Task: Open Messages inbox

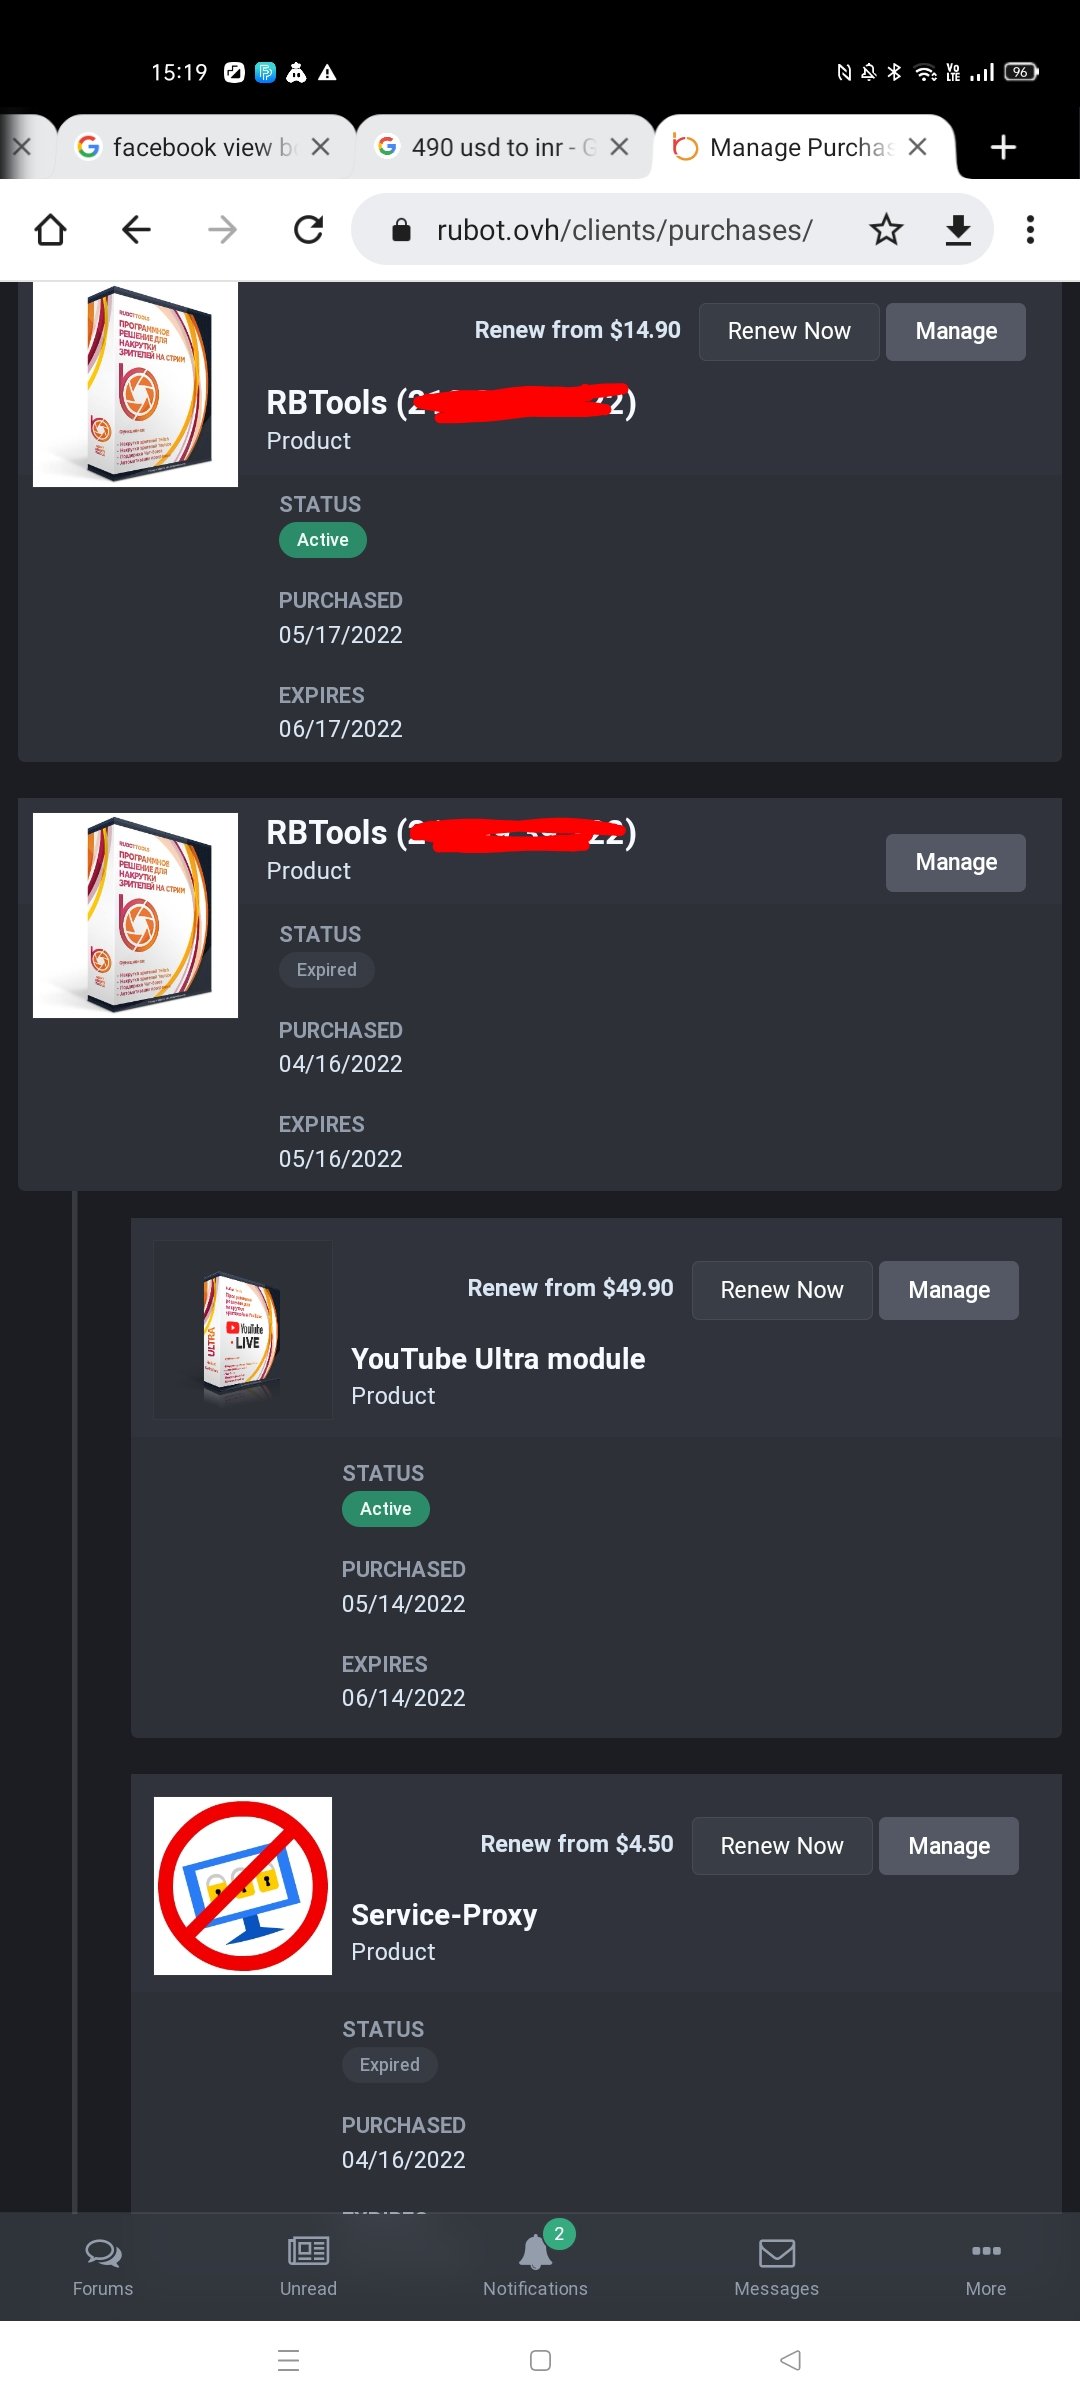Action: [776, 2266]
